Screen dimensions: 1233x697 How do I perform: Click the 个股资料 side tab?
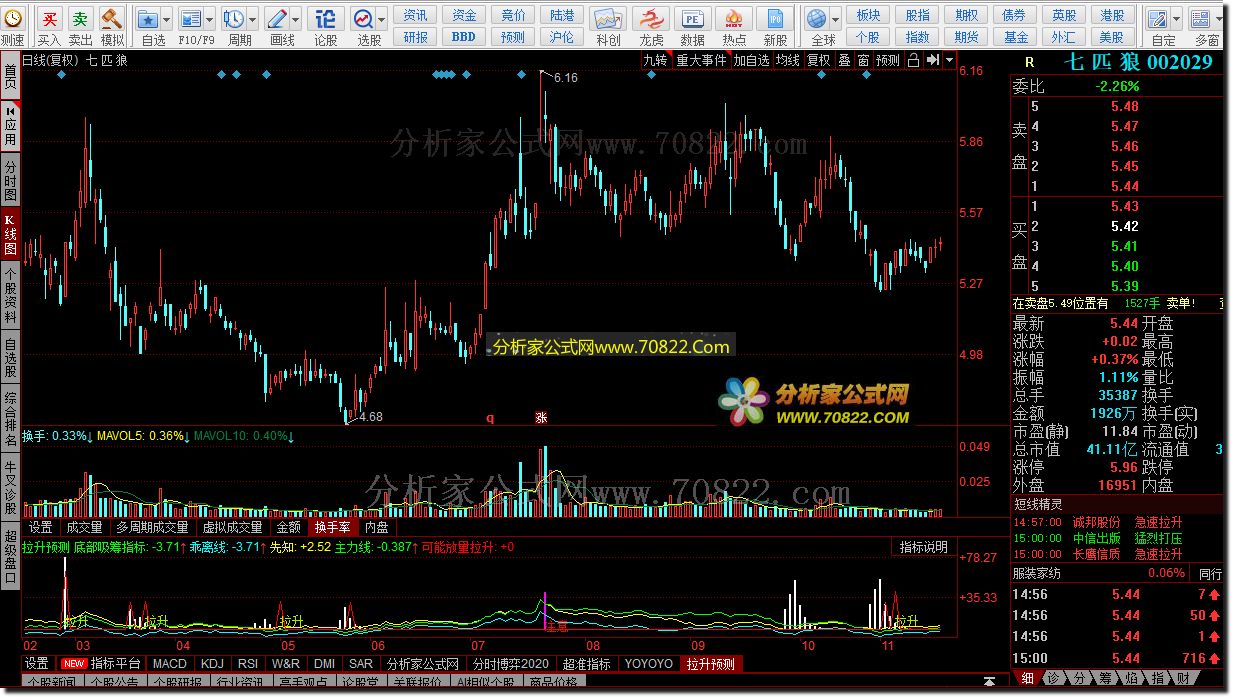click(10, 297)
